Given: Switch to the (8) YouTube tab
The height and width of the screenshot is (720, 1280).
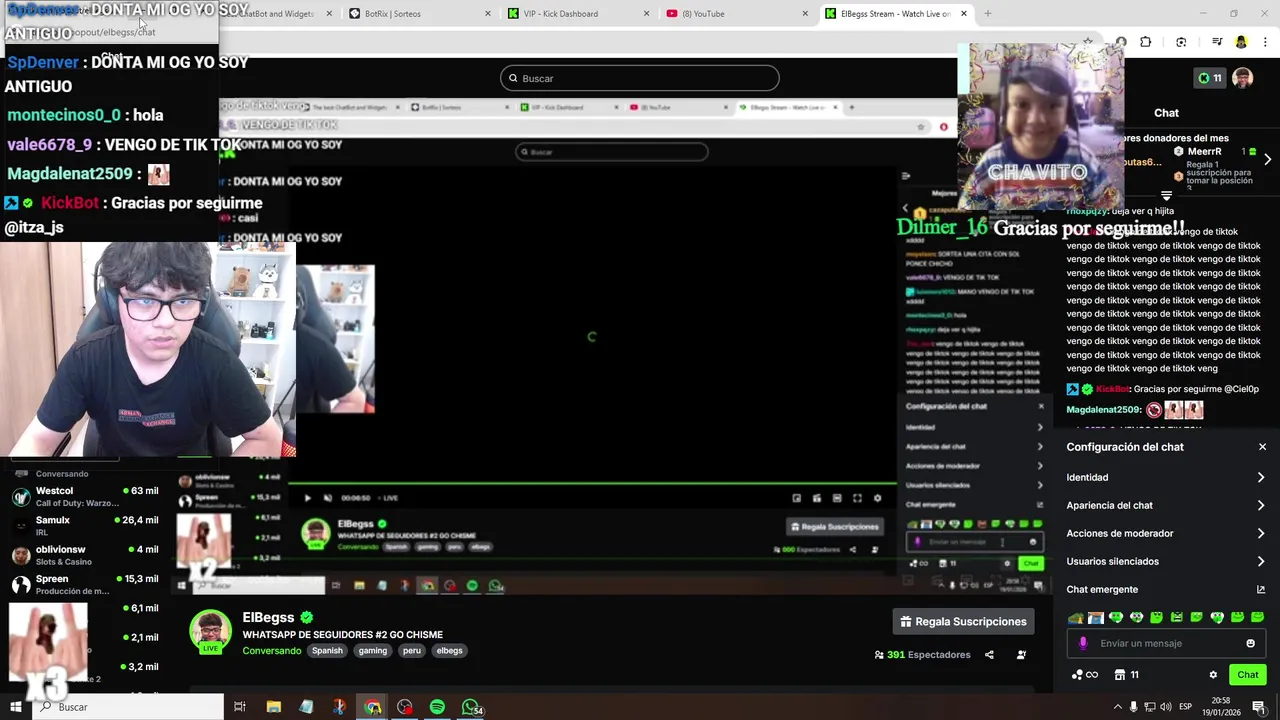Looking at the screenshot, I should (736, 14).
